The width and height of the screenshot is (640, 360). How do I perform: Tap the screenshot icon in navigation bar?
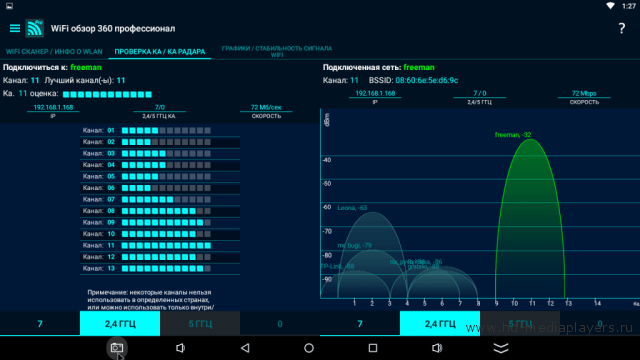coord(117,348)
